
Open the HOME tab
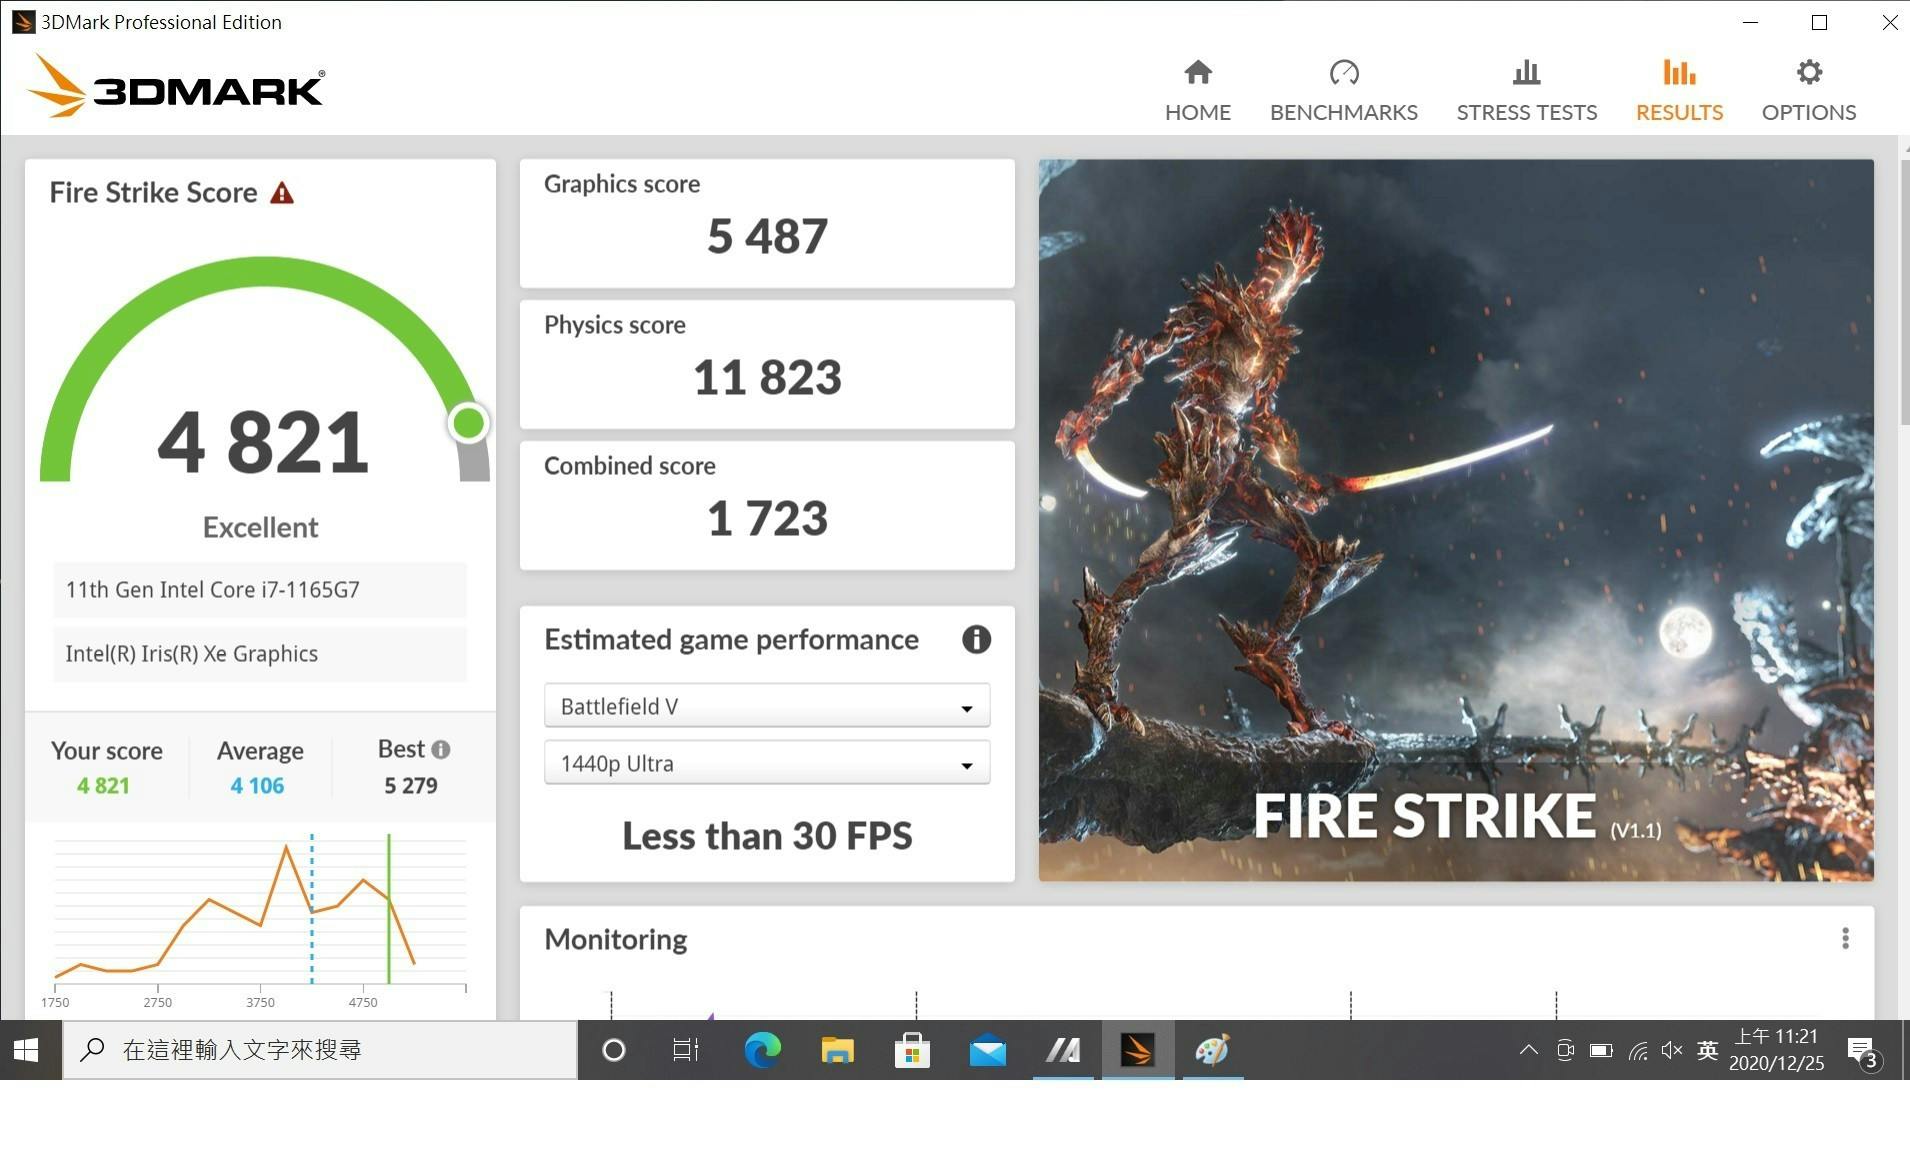click(x=1197, y=90)
